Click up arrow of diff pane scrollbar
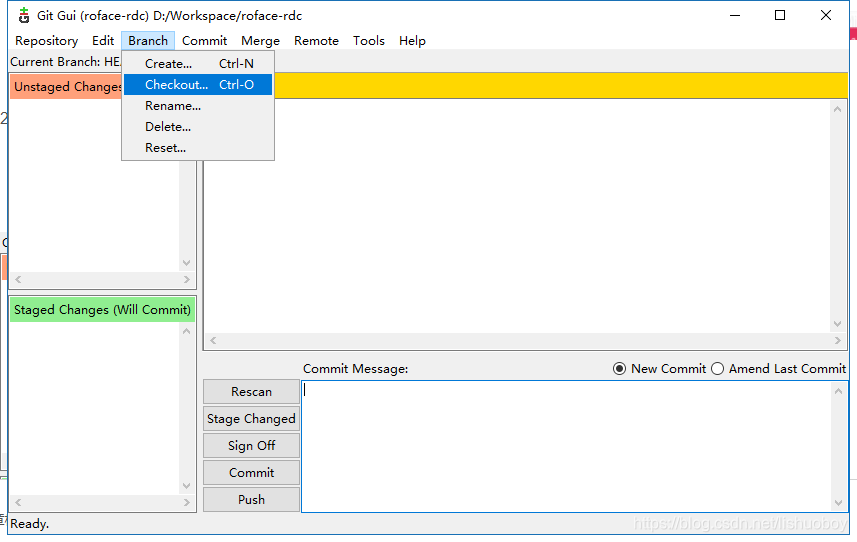The width and height of the screenshot is (857, 542). (837, 109)
